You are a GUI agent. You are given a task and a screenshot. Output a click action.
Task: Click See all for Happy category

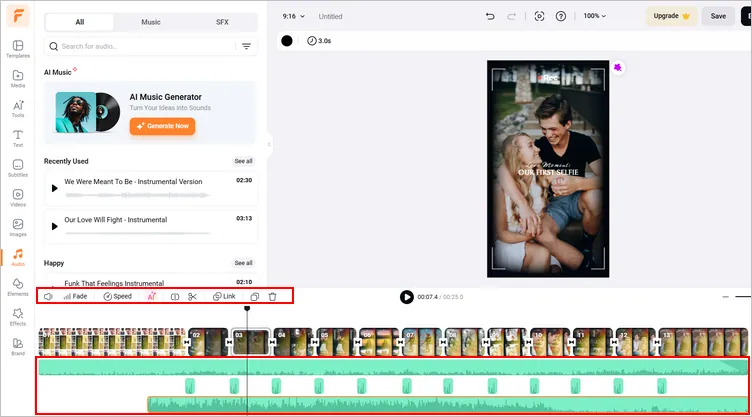[243, 263]
